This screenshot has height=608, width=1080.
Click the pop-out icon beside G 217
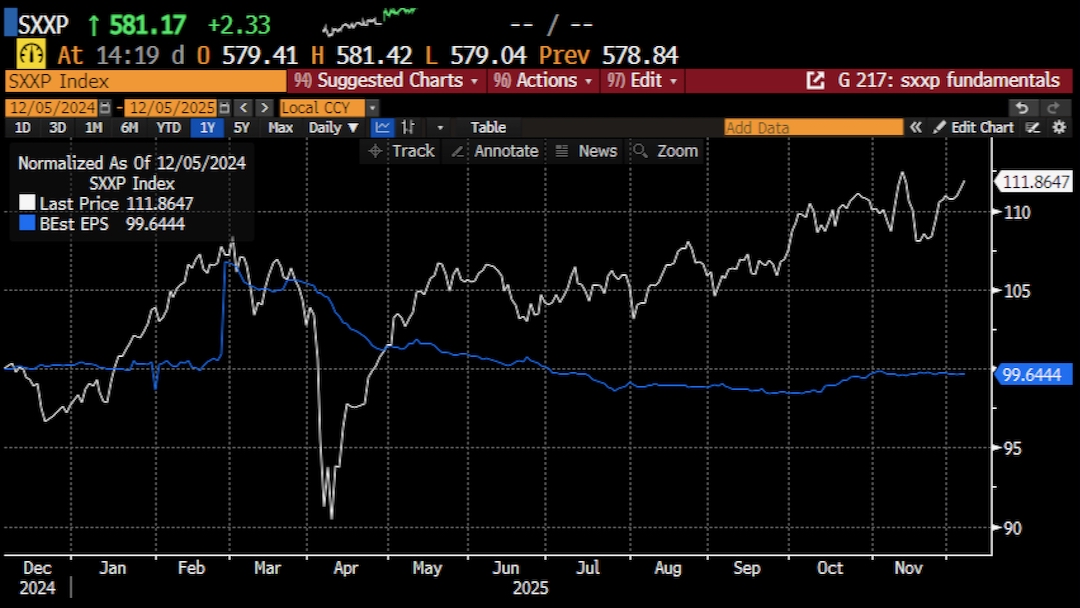(x=815, y=81)
